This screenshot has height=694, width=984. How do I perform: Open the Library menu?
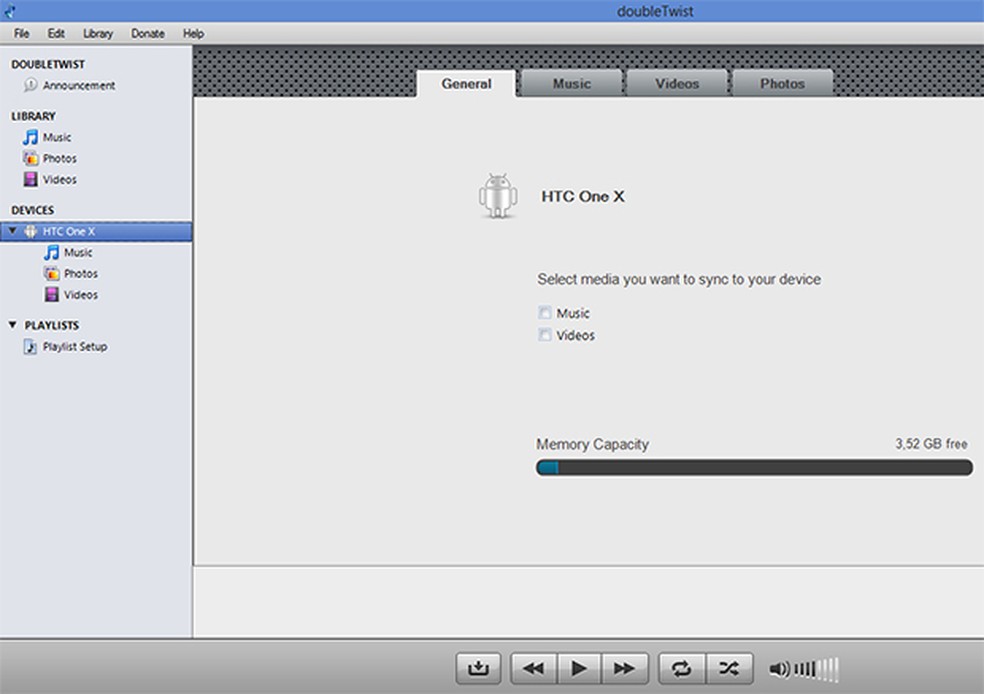click(98, 33)
